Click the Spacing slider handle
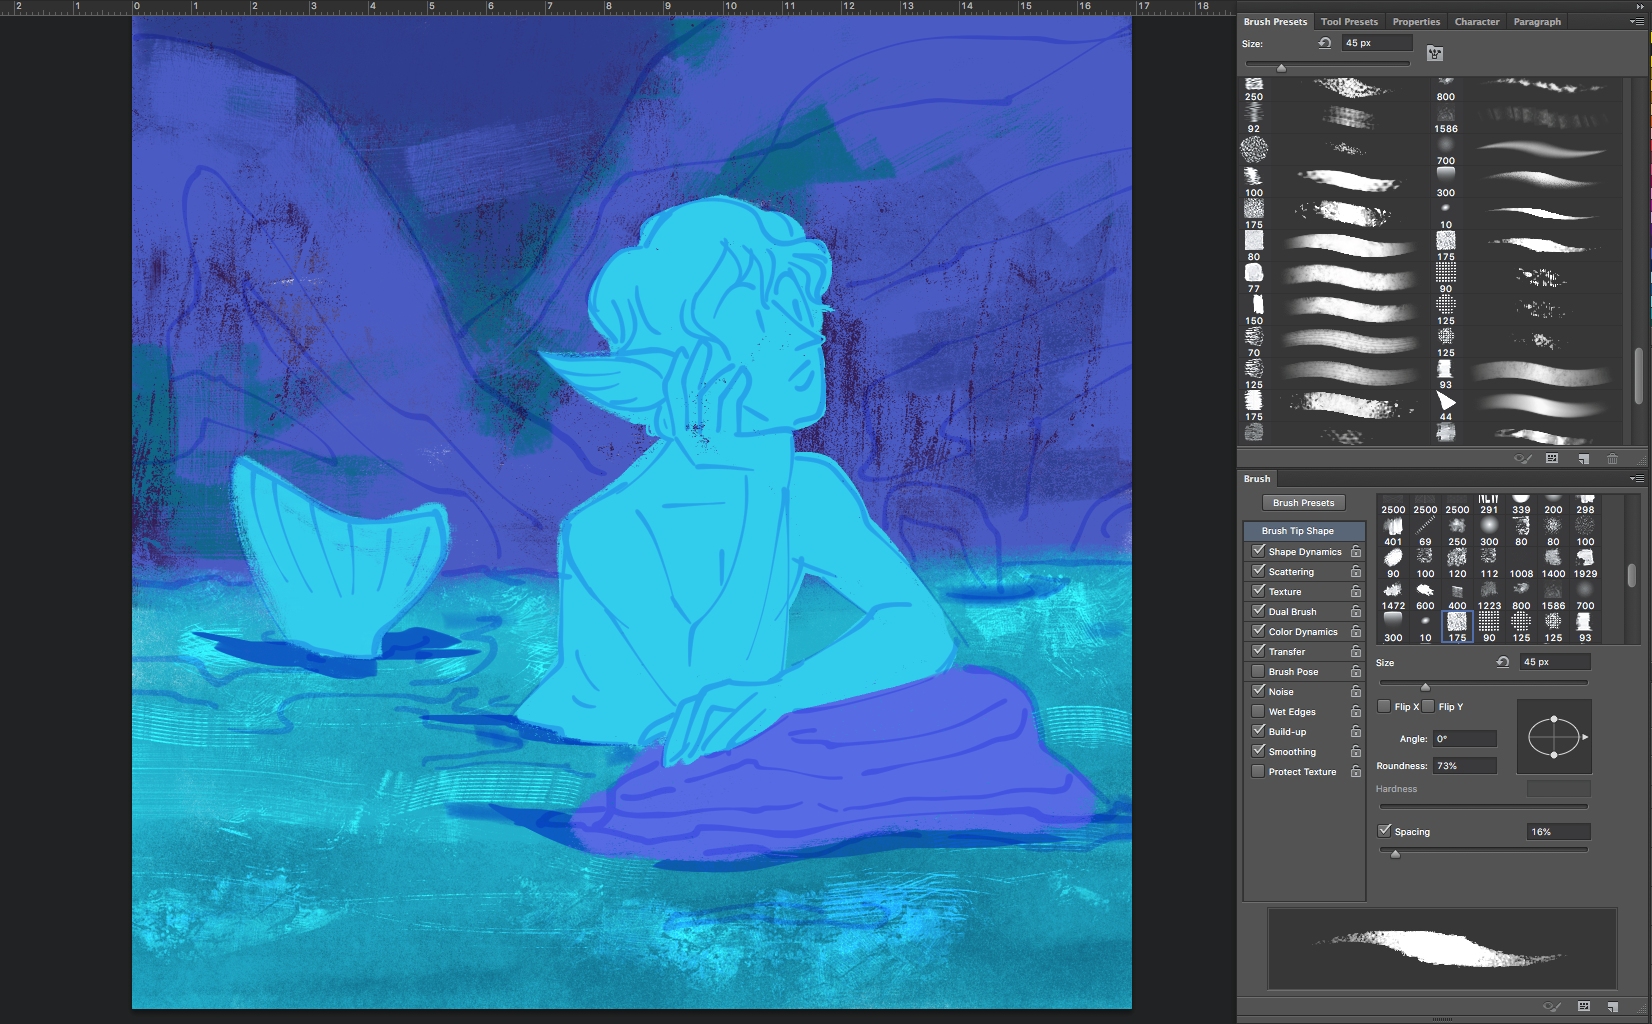Screen dimensions: 1652x1024 (x=1395, y=854)
